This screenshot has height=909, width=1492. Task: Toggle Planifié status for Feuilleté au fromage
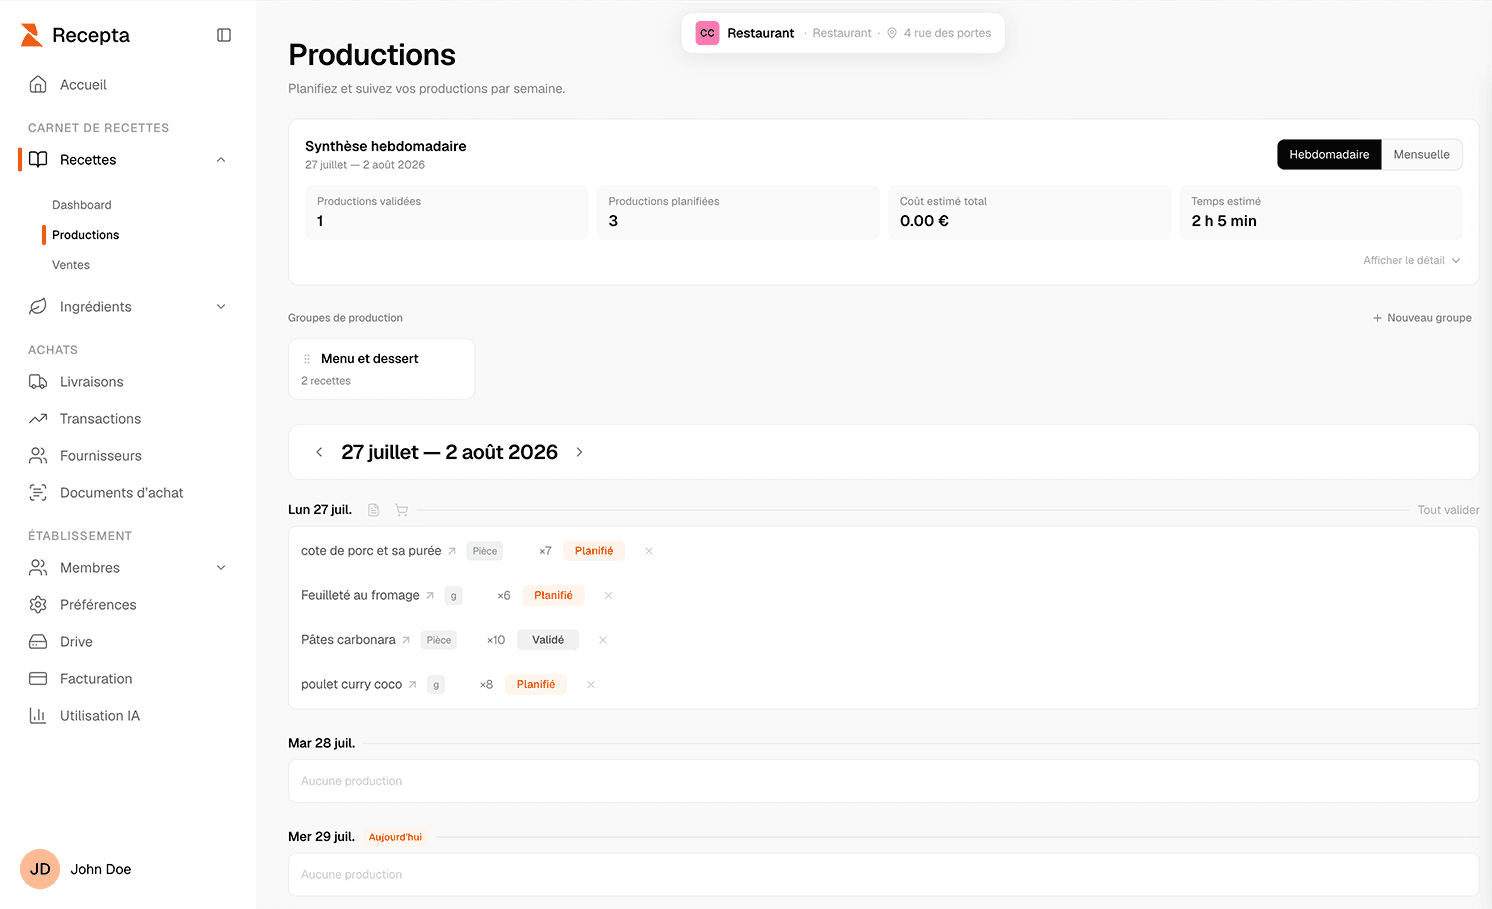(553, 595)
